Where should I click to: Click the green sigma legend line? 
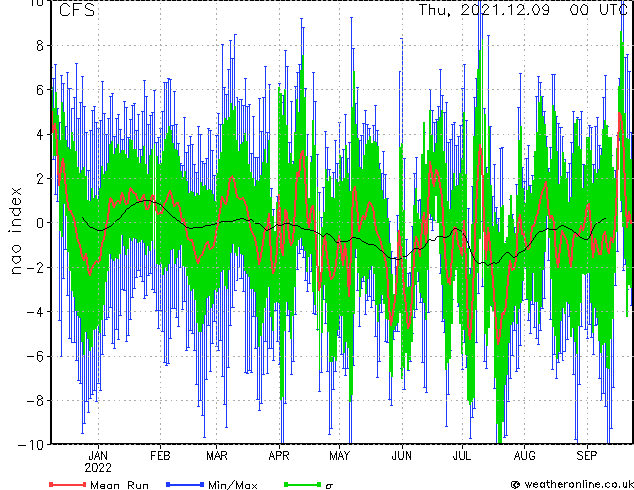(302, 484)
